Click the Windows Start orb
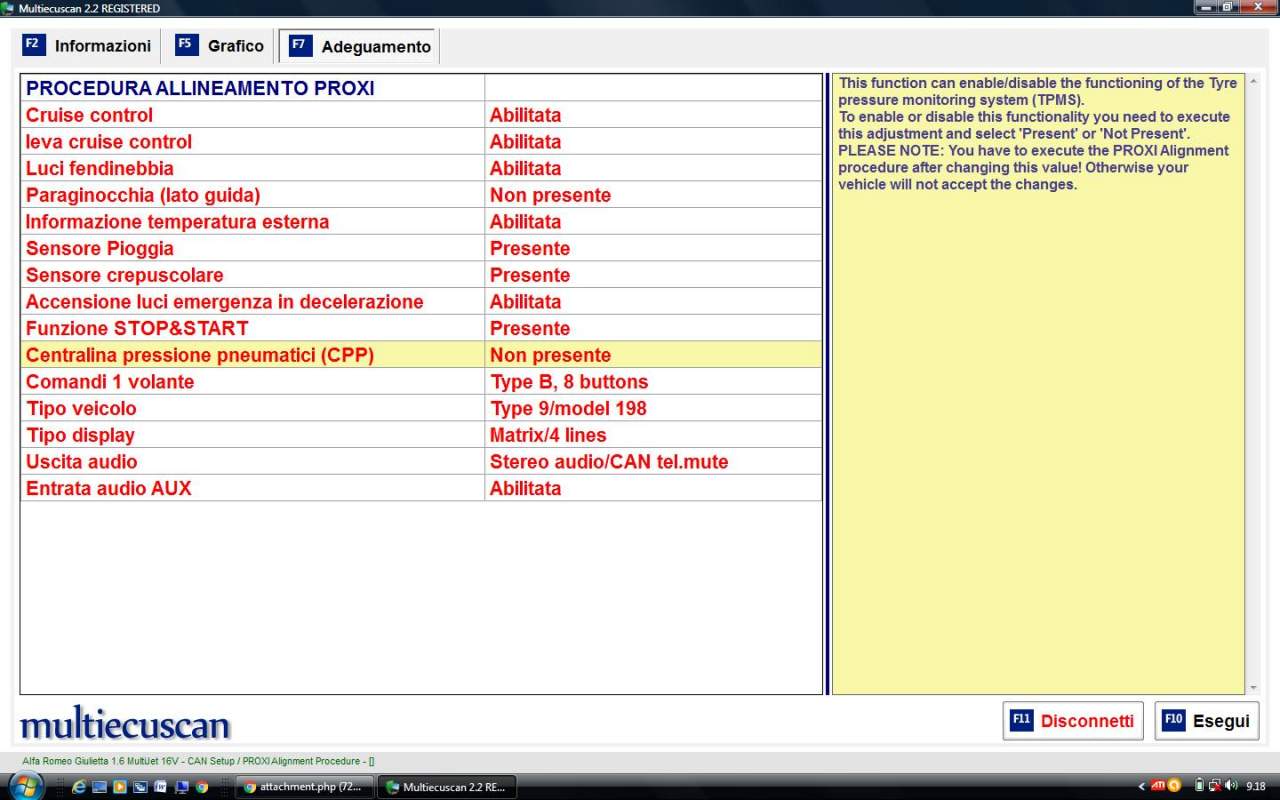Image resolution: width=1280 pixels, height=800 pixels. pos(26,786)
